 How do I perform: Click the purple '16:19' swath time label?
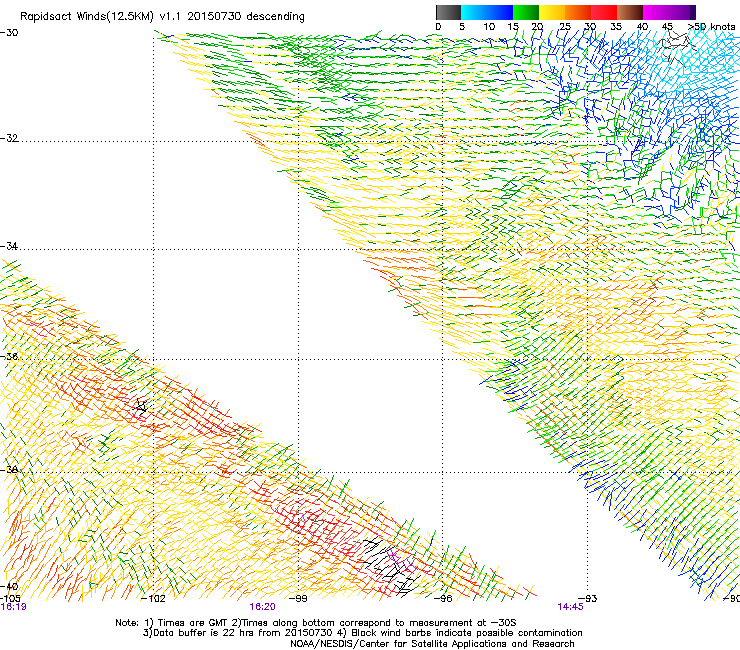coord(13,607)
